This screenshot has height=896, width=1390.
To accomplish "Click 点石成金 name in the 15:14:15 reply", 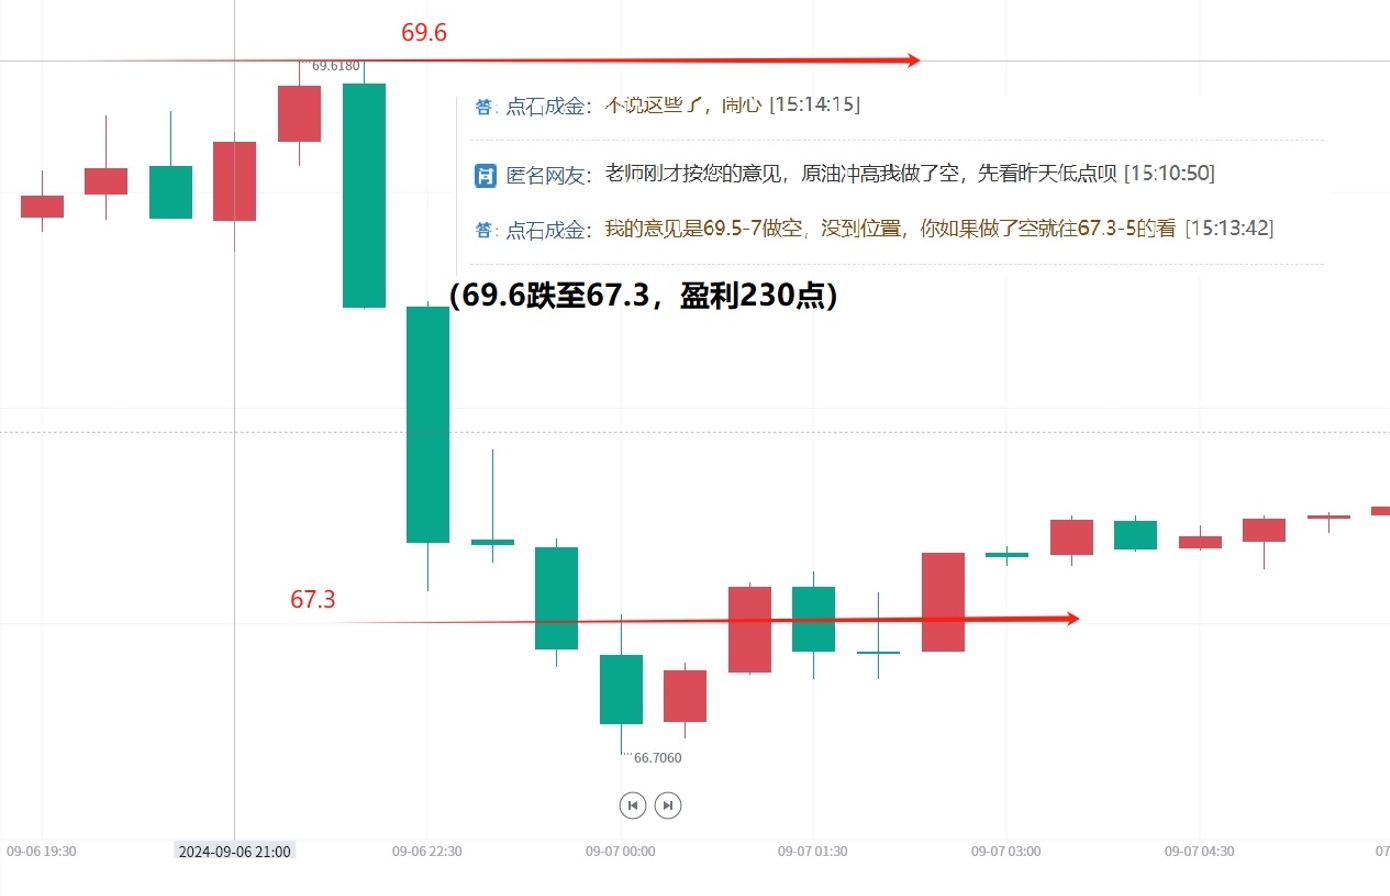I will pyautogui.click(x=545, y=107).
